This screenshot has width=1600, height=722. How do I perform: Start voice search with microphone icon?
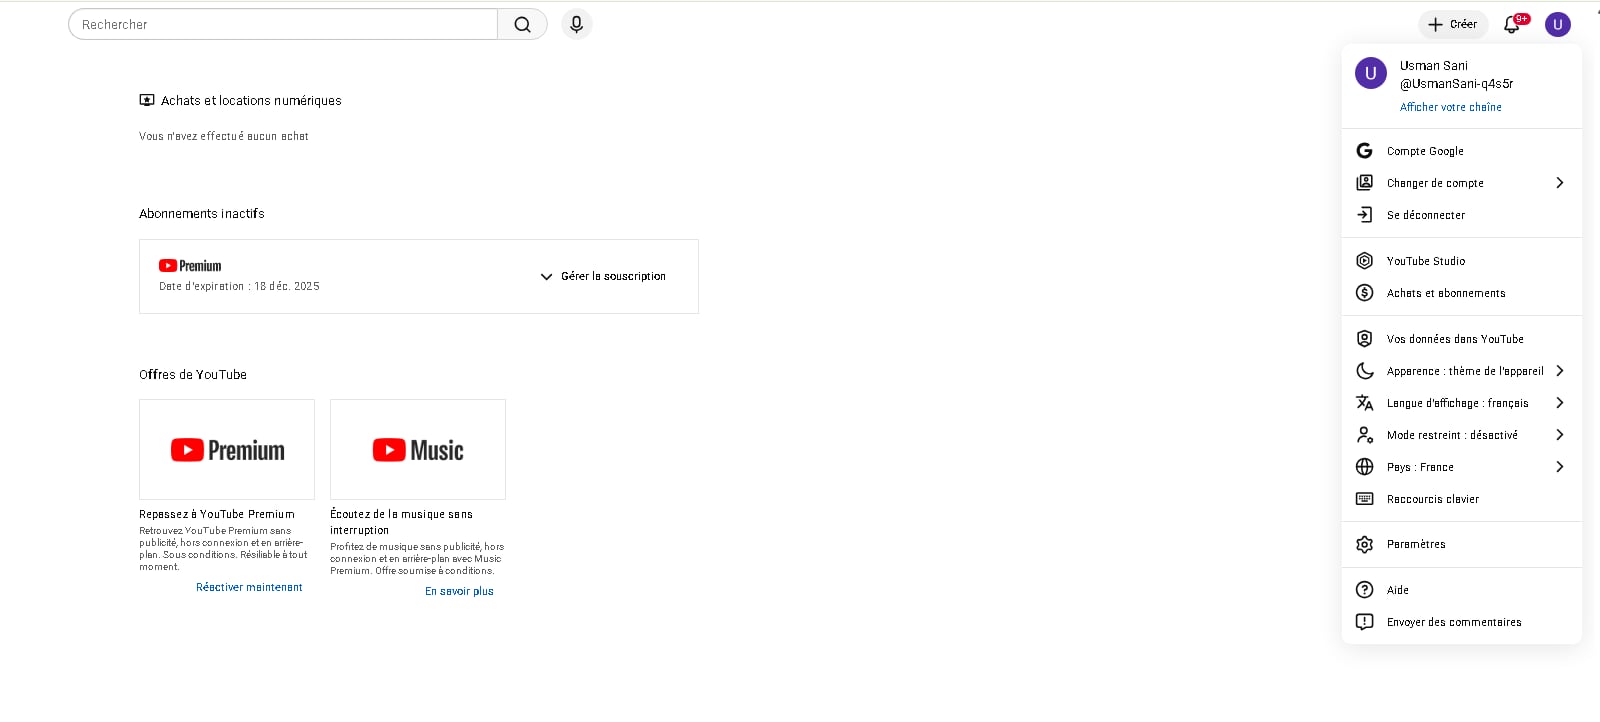coord(576,24)
